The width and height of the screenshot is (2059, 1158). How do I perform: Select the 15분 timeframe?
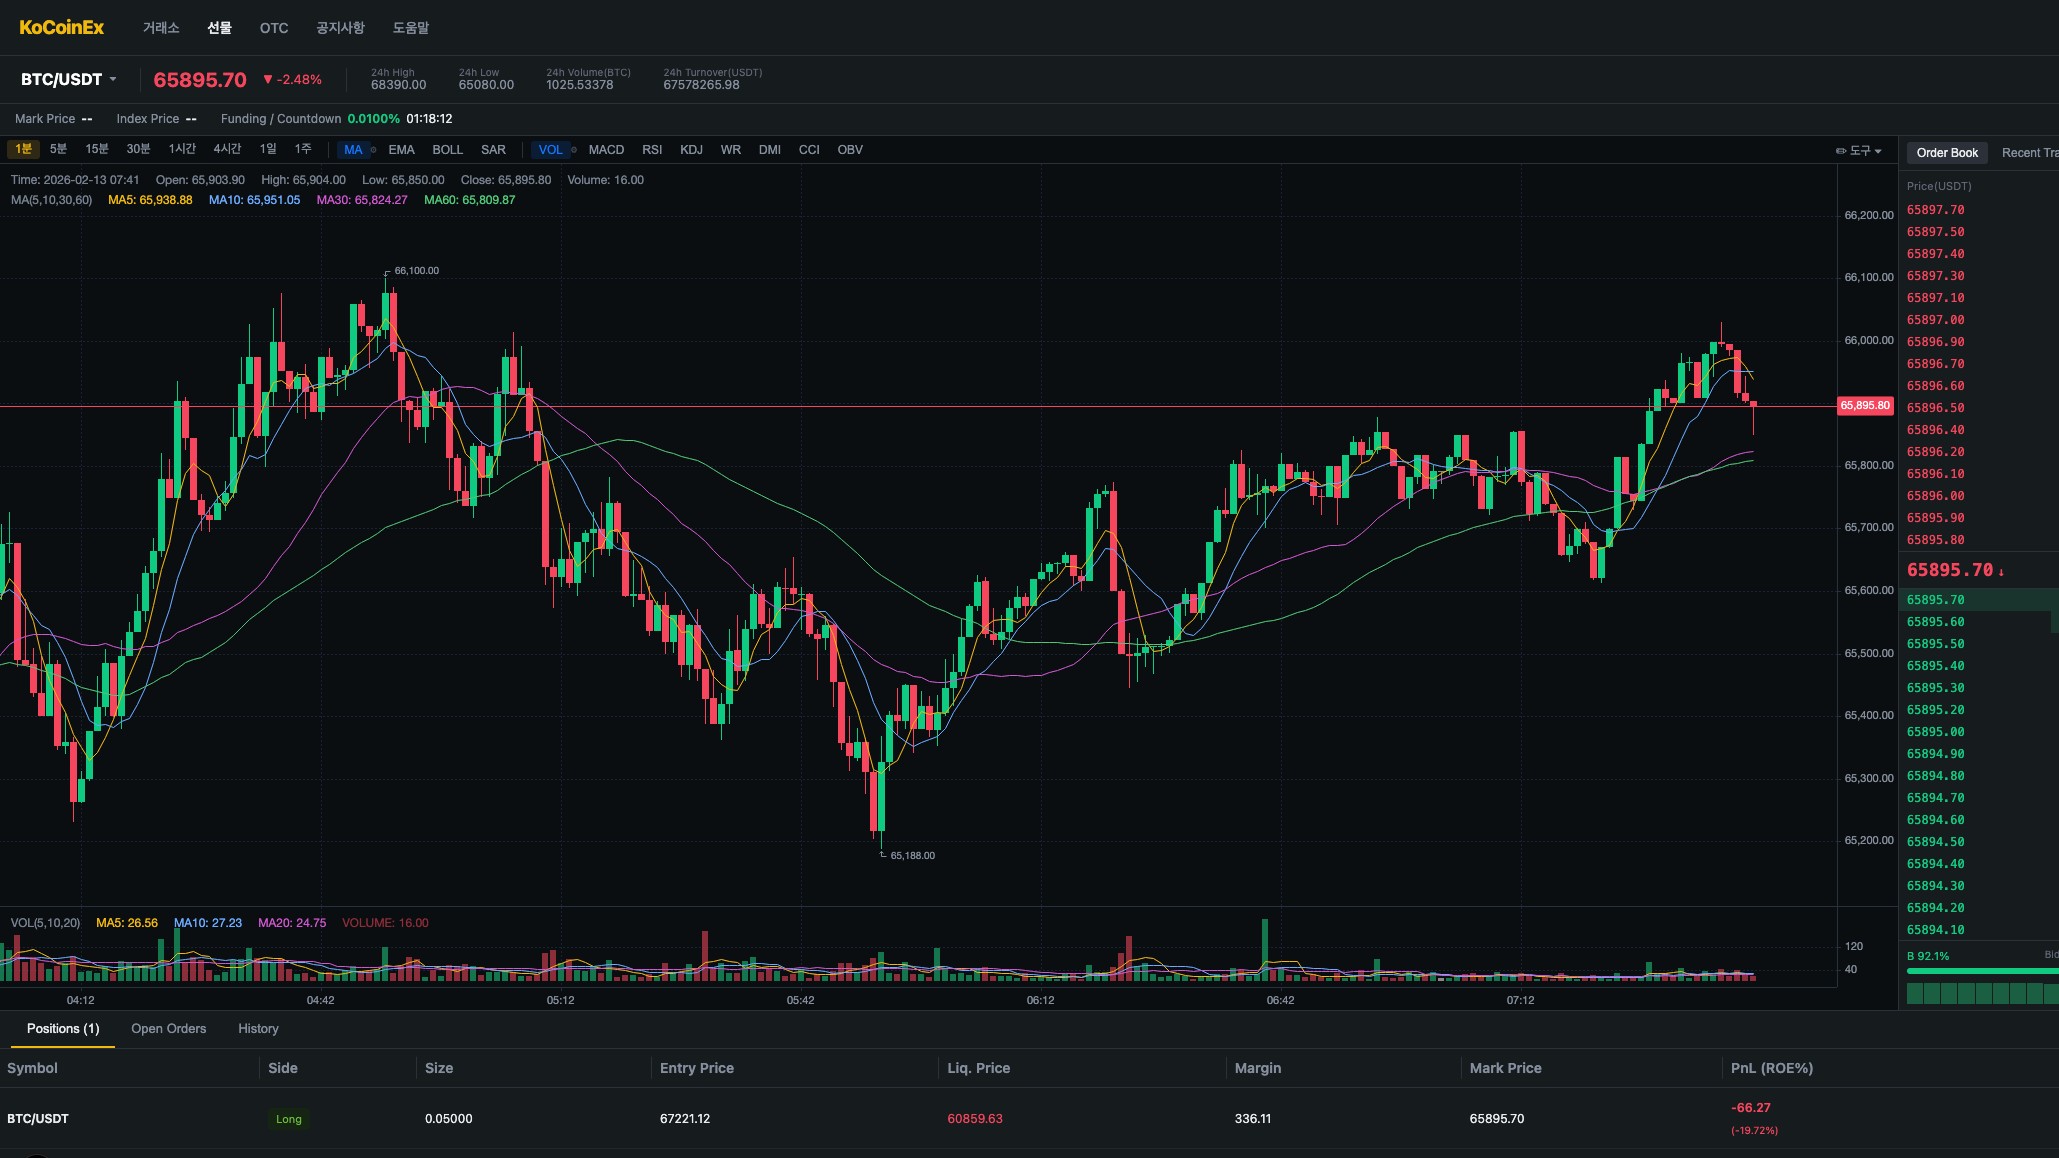click(x=97, y=149)
